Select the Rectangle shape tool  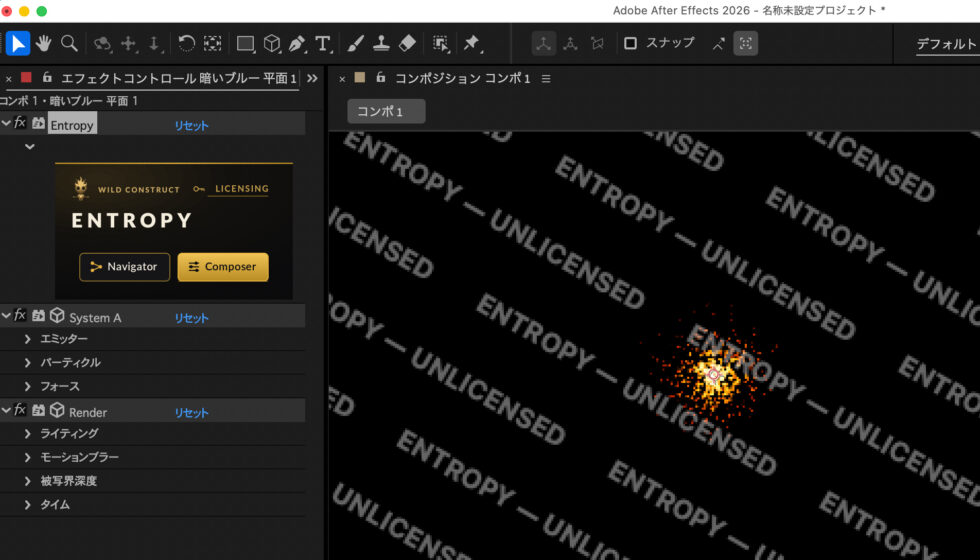pyautogui.click(x=246, y=43)
